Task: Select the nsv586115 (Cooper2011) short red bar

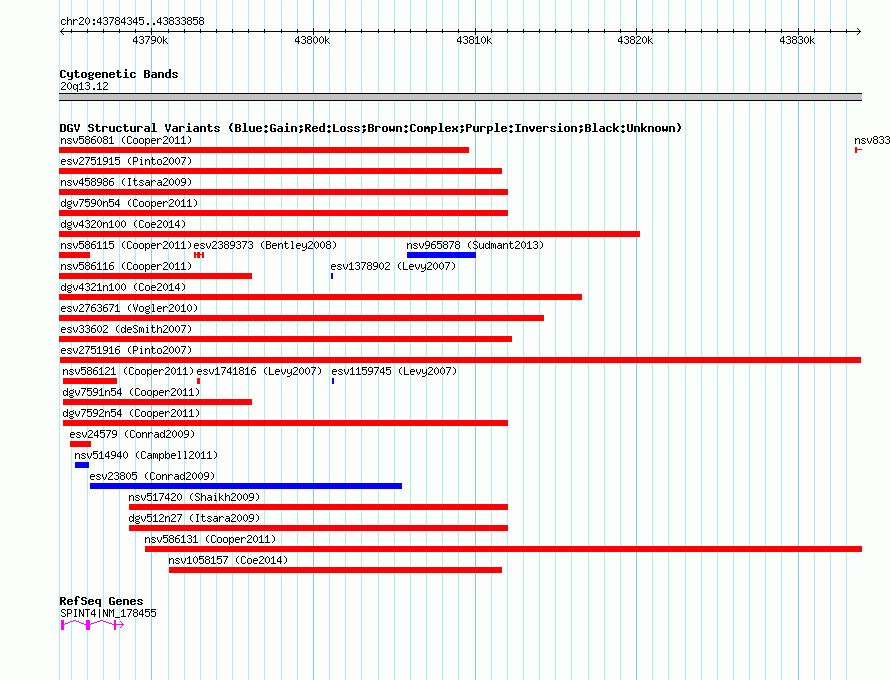Action: click(x=74, y=255)
